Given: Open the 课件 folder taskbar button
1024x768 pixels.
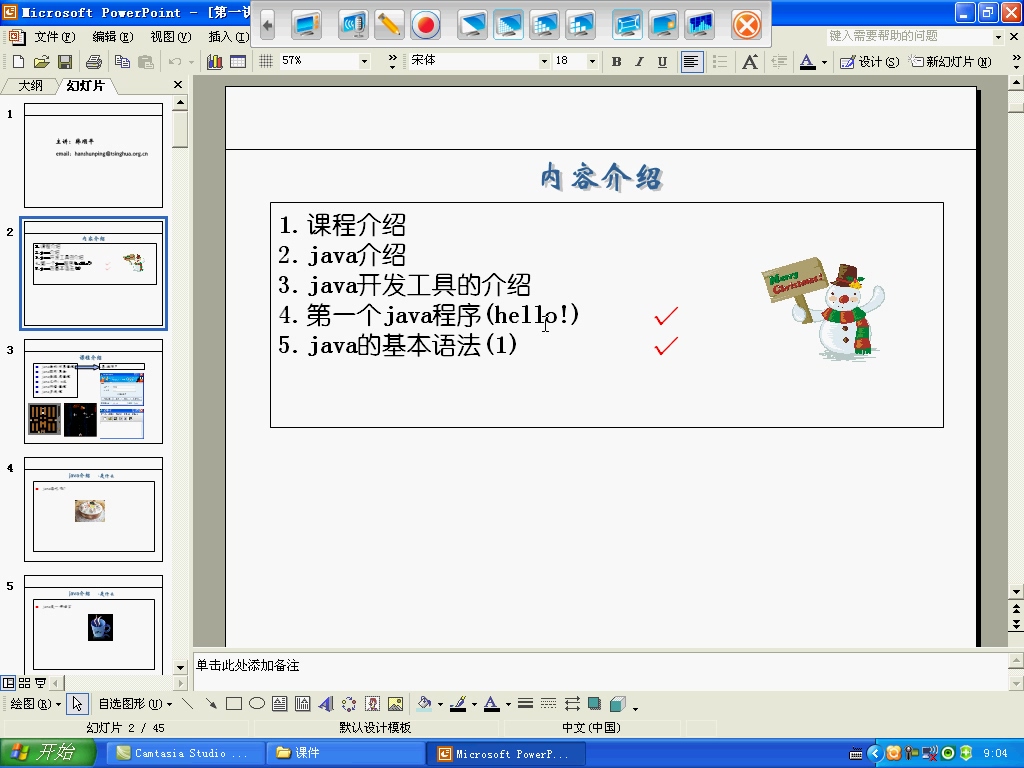Looking at the screenshot, I should pyautogui.click(x=346, y=753).
